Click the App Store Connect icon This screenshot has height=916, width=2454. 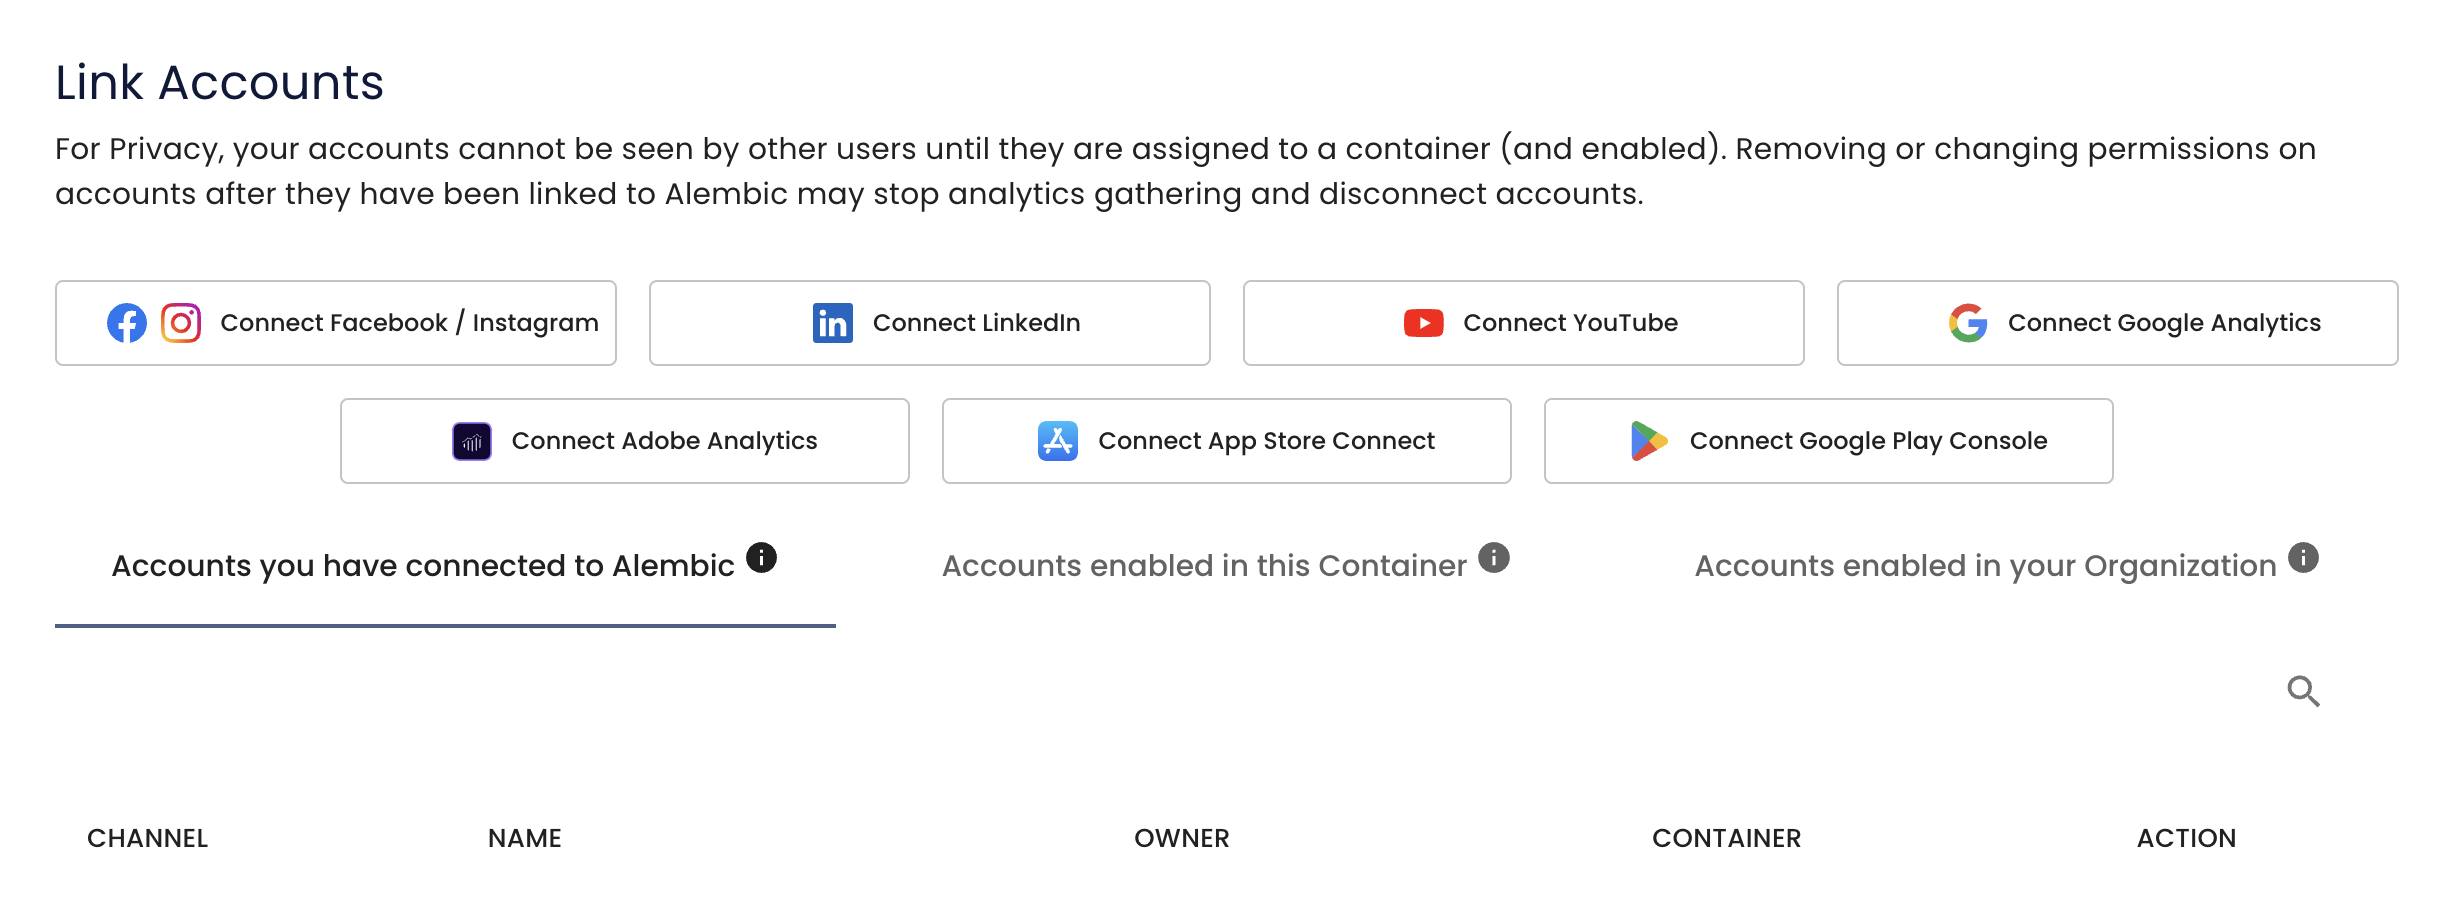pyautogui.click(x=1058, y=440)
